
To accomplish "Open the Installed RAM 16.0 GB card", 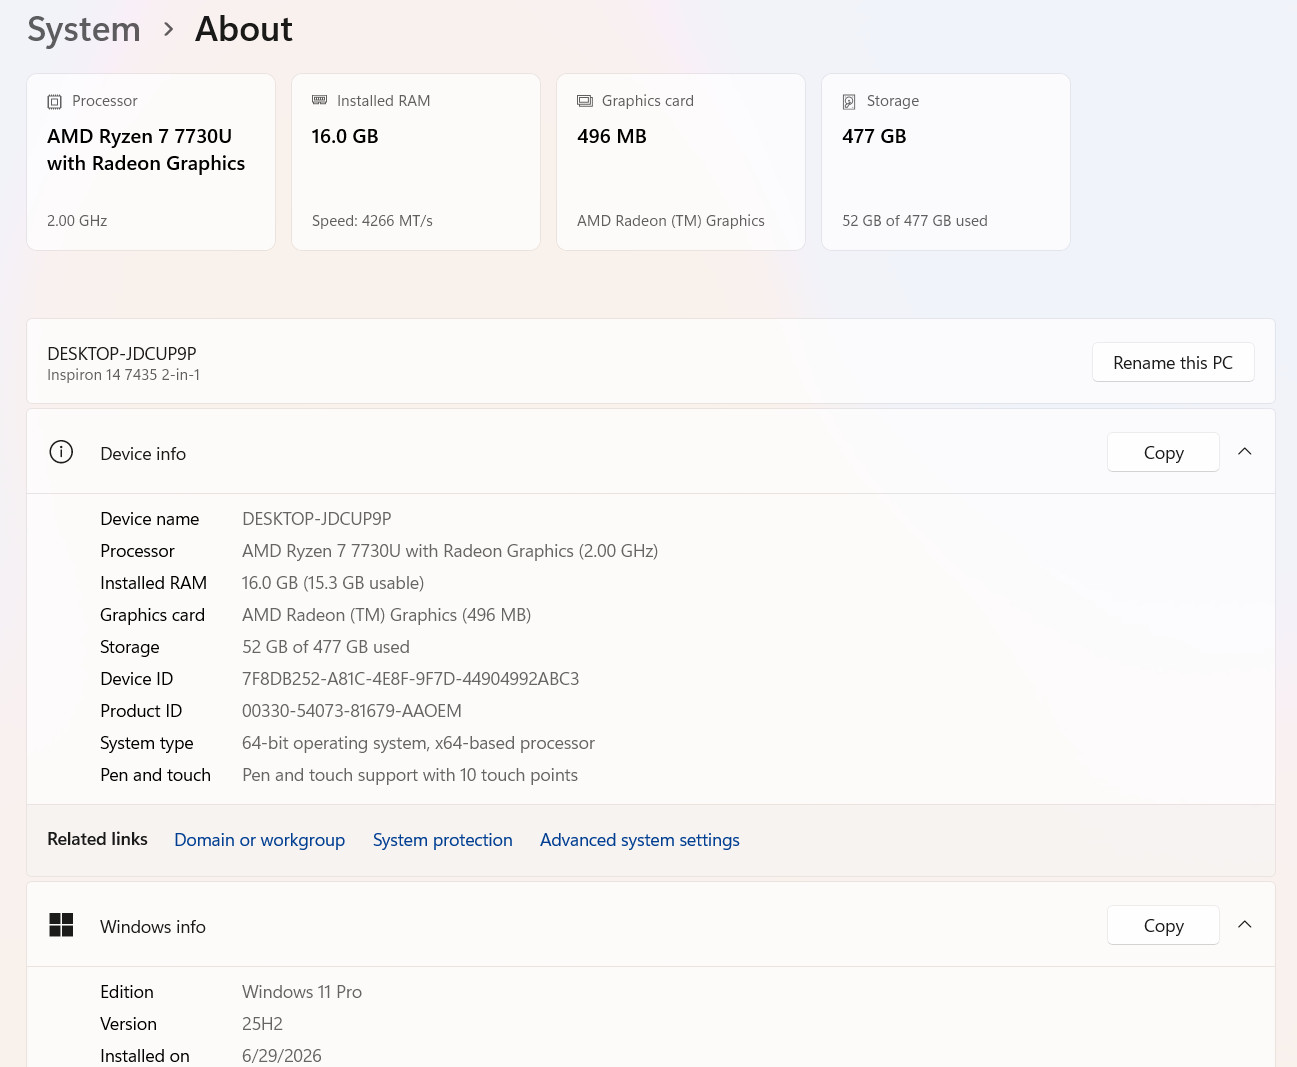I will [416, 162].
